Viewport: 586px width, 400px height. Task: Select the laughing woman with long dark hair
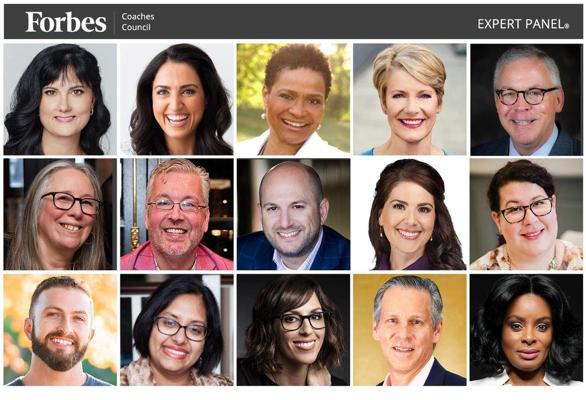pyautogui.click(x=177, y=99)
